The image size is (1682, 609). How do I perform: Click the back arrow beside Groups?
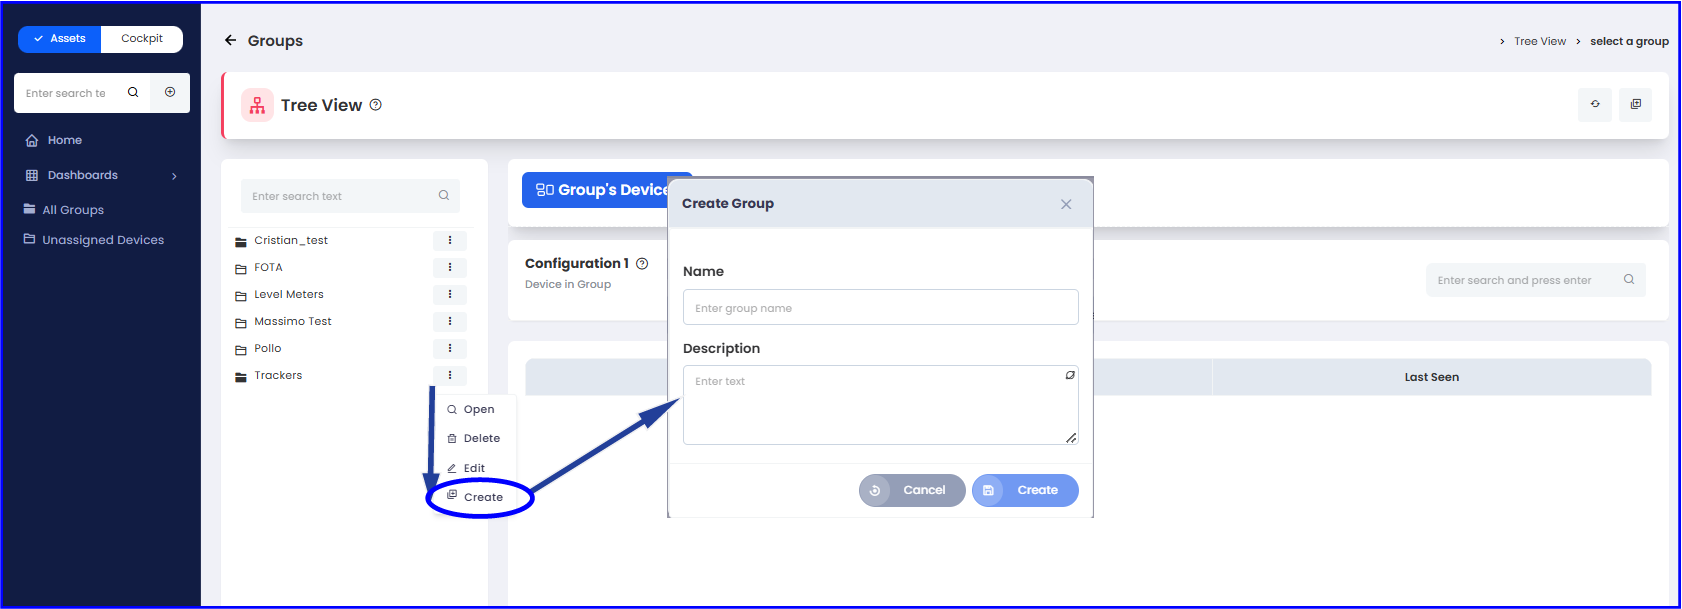coord(230,40)
